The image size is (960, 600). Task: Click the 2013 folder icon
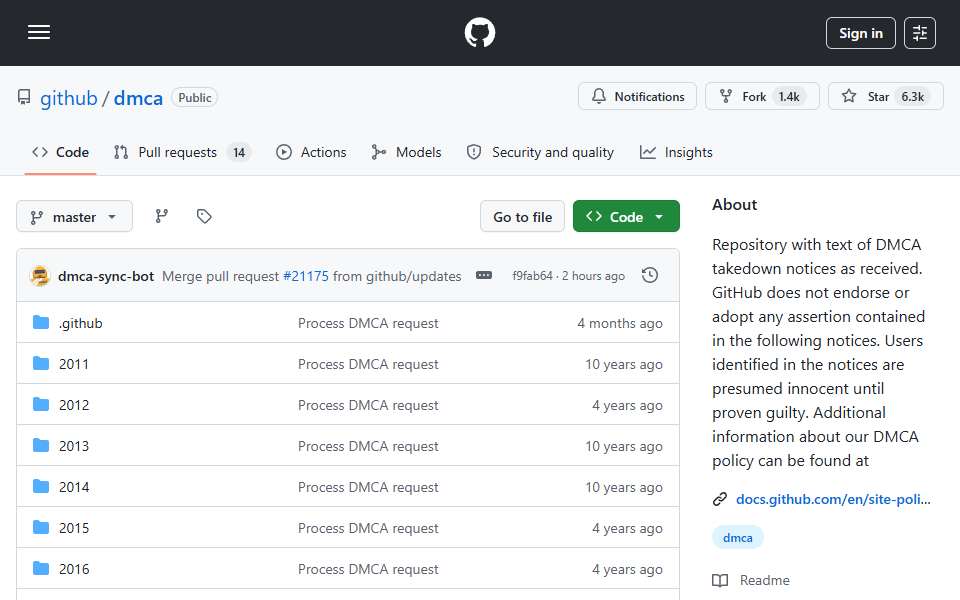(x=40, y=446)
